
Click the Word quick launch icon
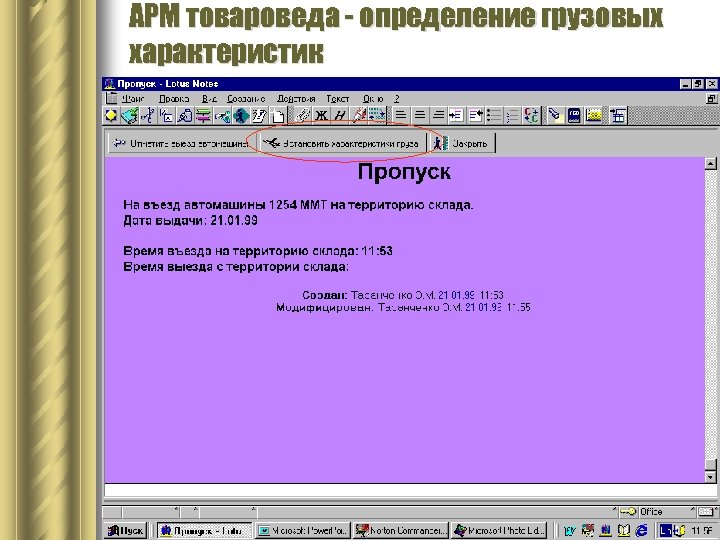click(569, 531)
